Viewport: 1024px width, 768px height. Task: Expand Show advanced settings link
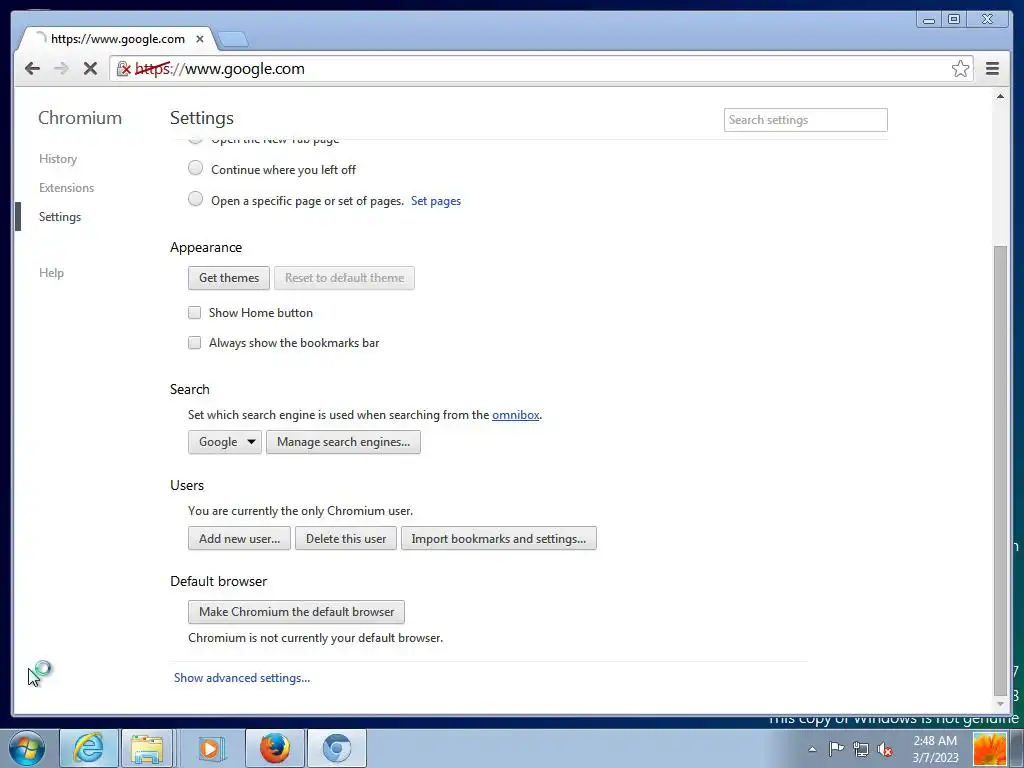tap(242, 678)
